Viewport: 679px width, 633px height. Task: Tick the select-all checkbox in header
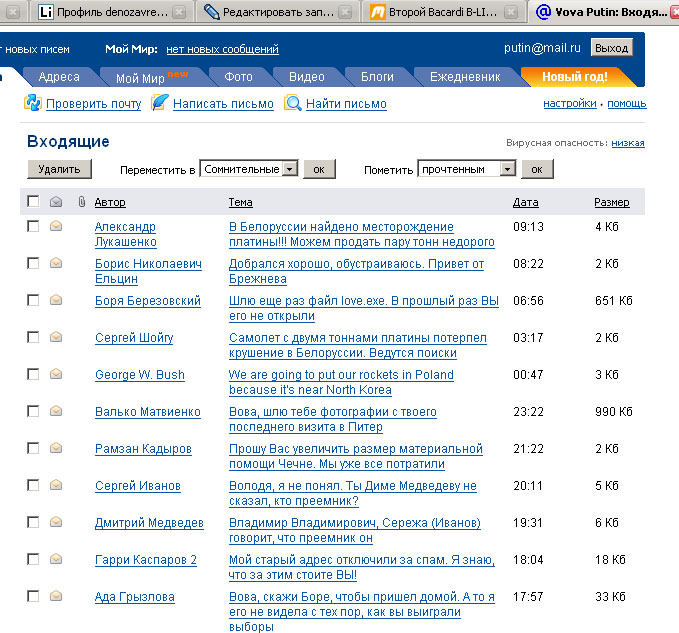[x=33, y=201]
